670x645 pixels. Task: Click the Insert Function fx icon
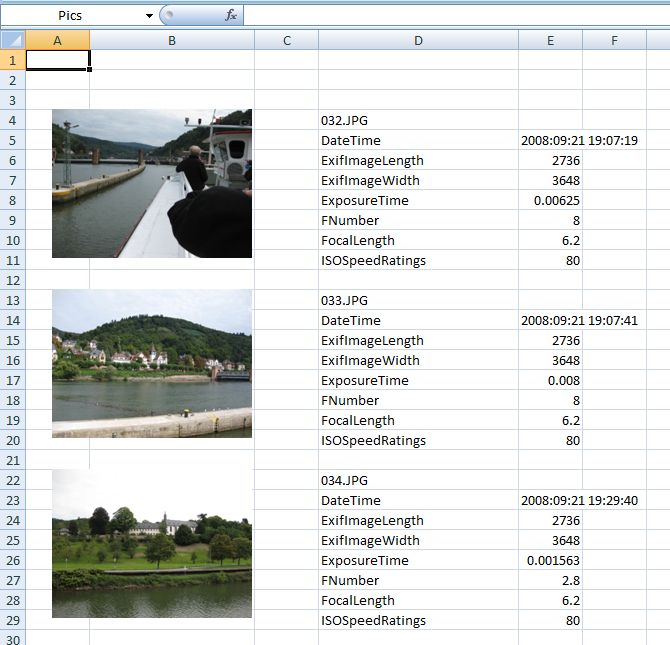(231, 15)
